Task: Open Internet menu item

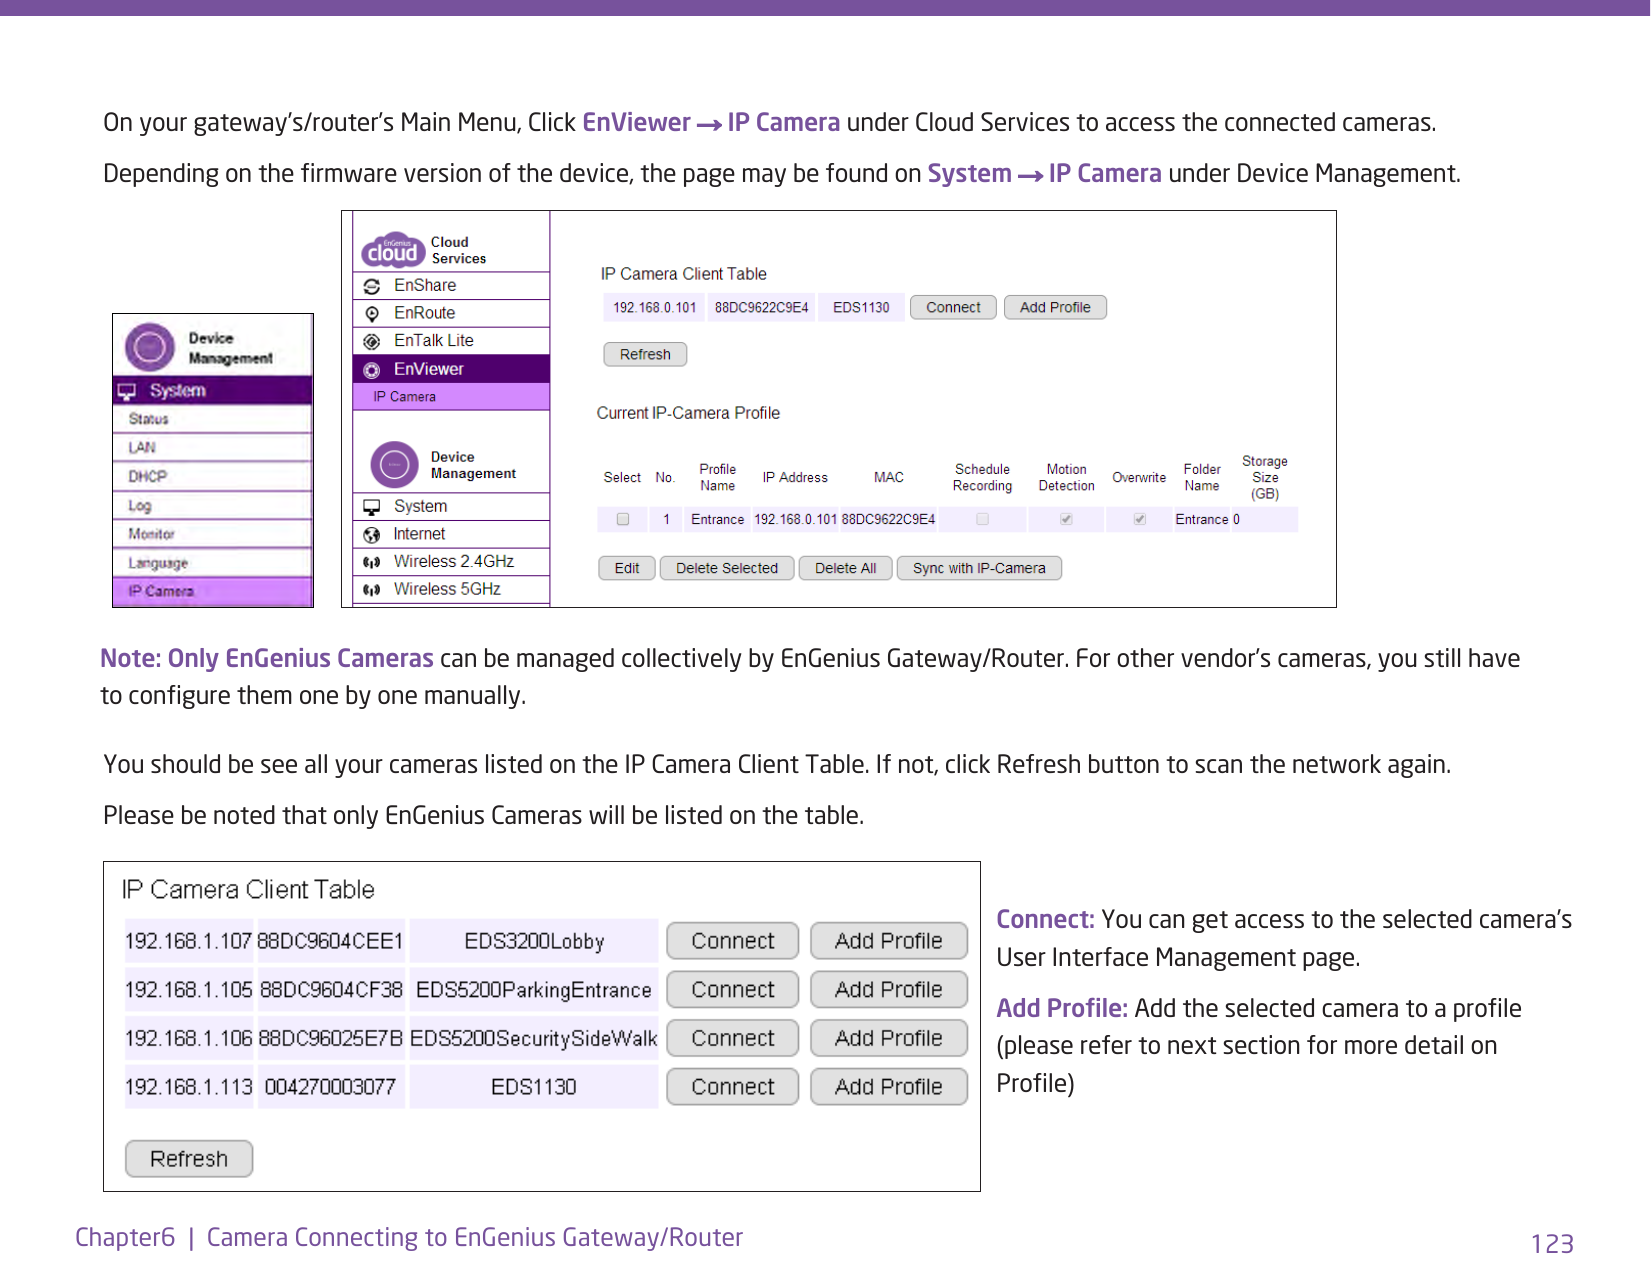Action: [x=451, y=534]
